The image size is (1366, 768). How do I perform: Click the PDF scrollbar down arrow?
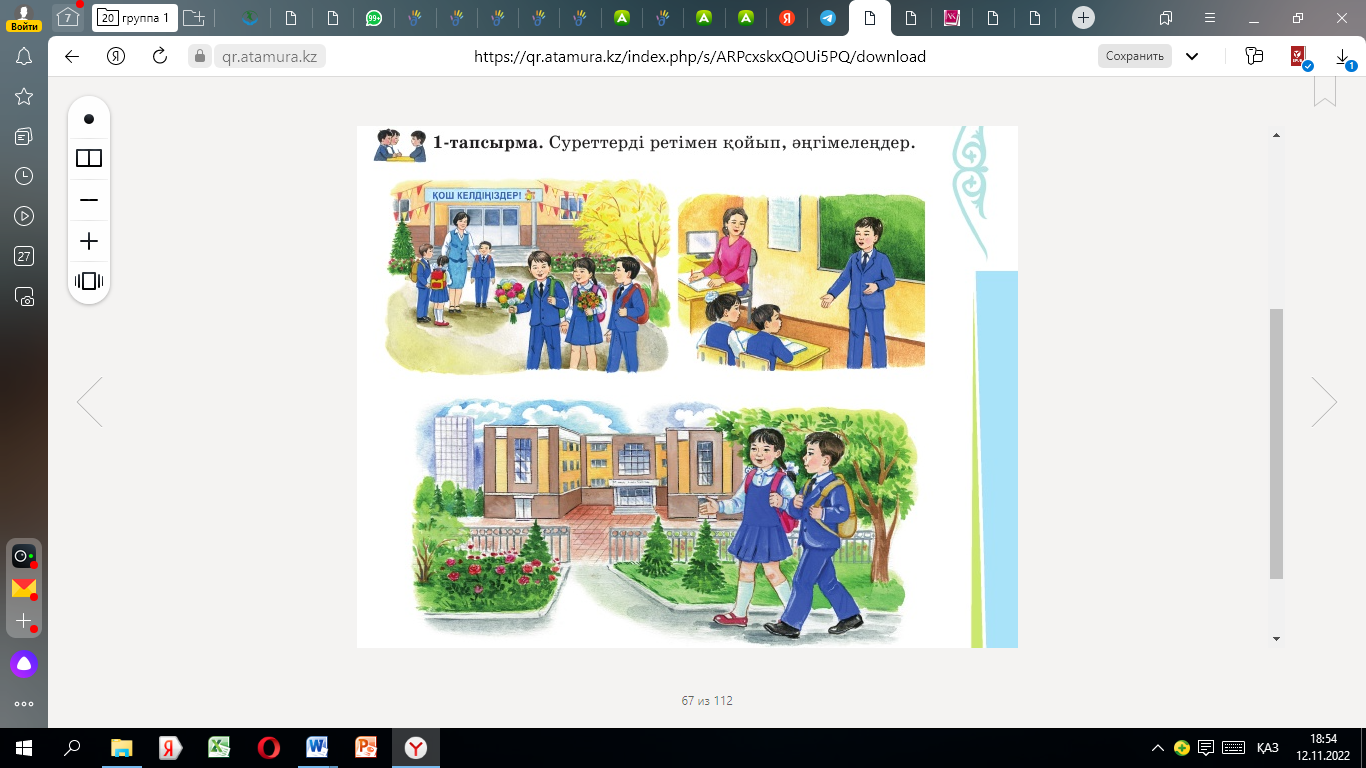[x=1276, y=638]
